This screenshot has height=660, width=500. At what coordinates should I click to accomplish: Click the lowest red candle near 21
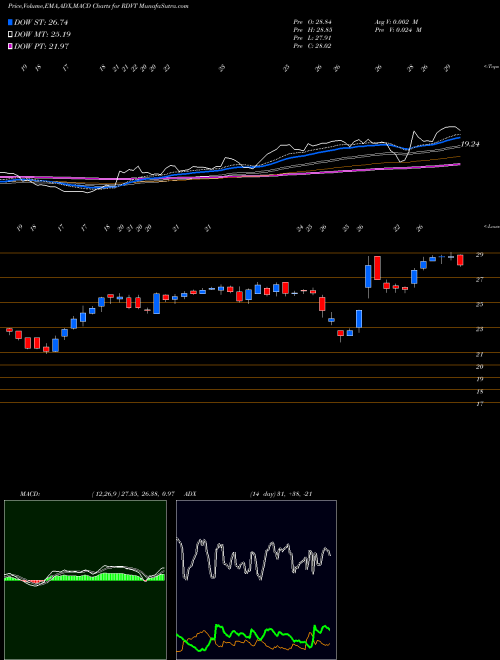point(46,349)
